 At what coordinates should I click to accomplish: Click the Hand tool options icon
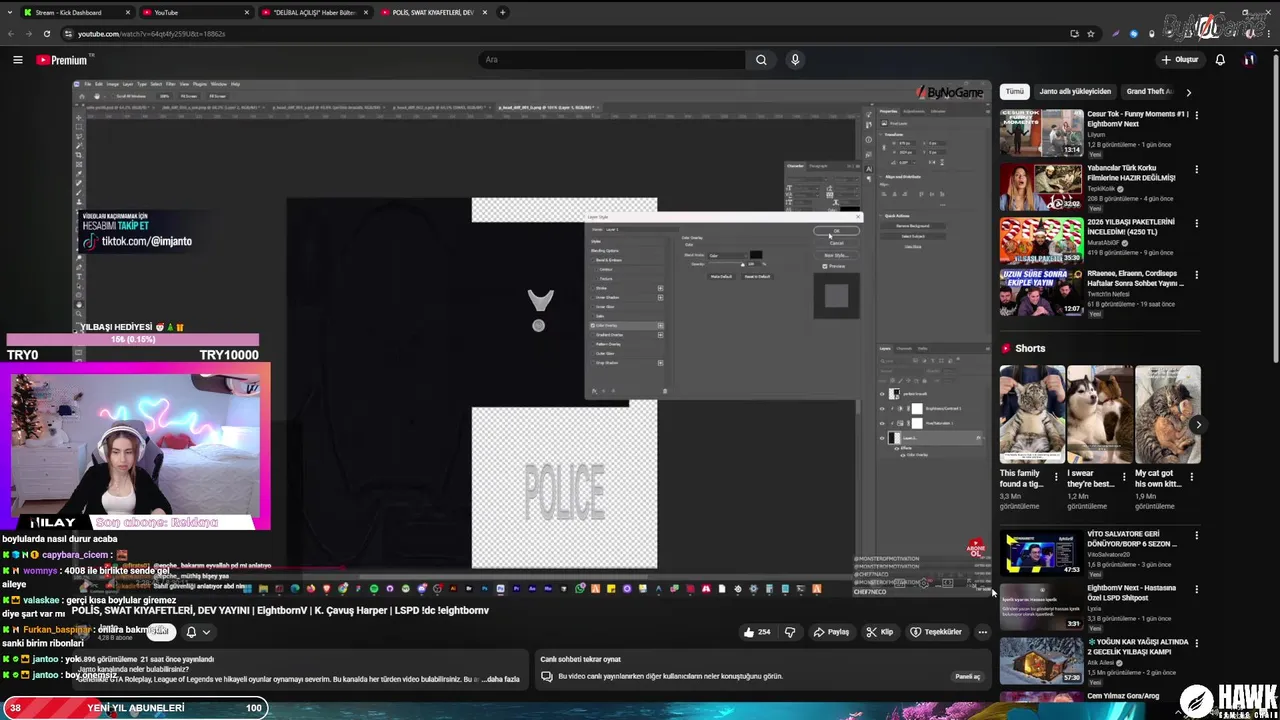tap(97, 96)
